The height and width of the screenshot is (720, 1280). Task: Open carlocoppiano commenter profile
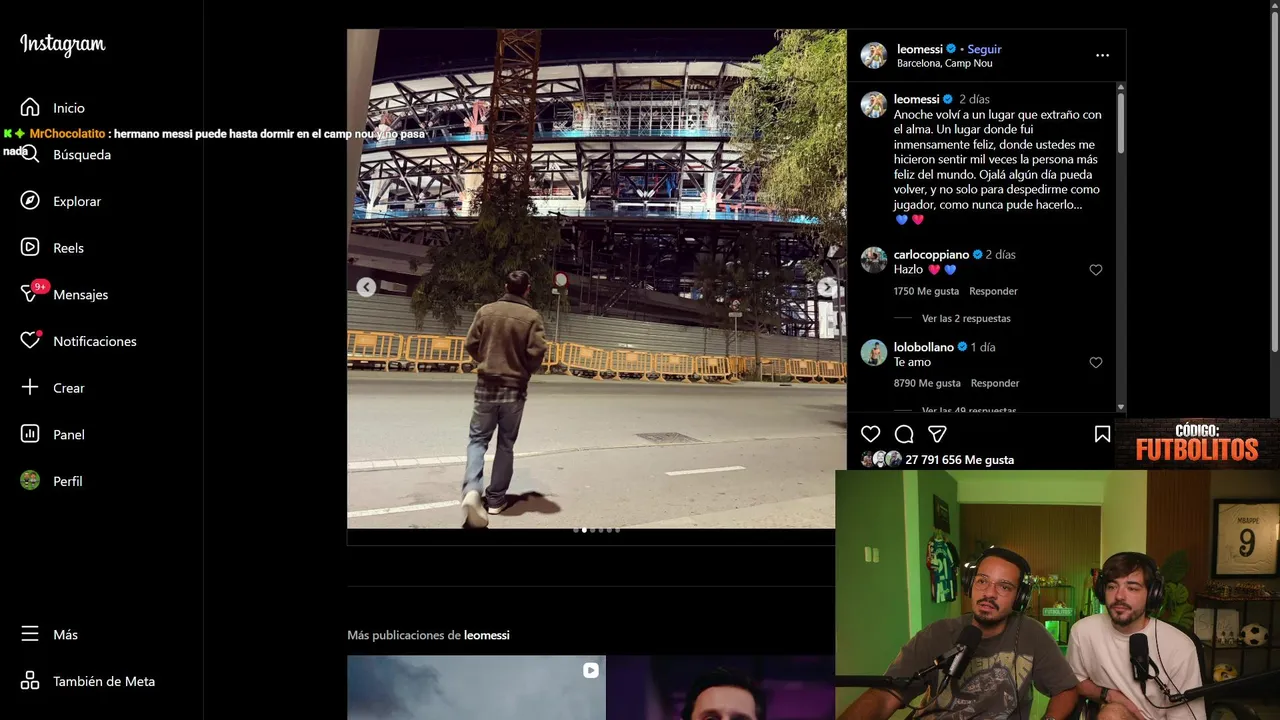932,255
